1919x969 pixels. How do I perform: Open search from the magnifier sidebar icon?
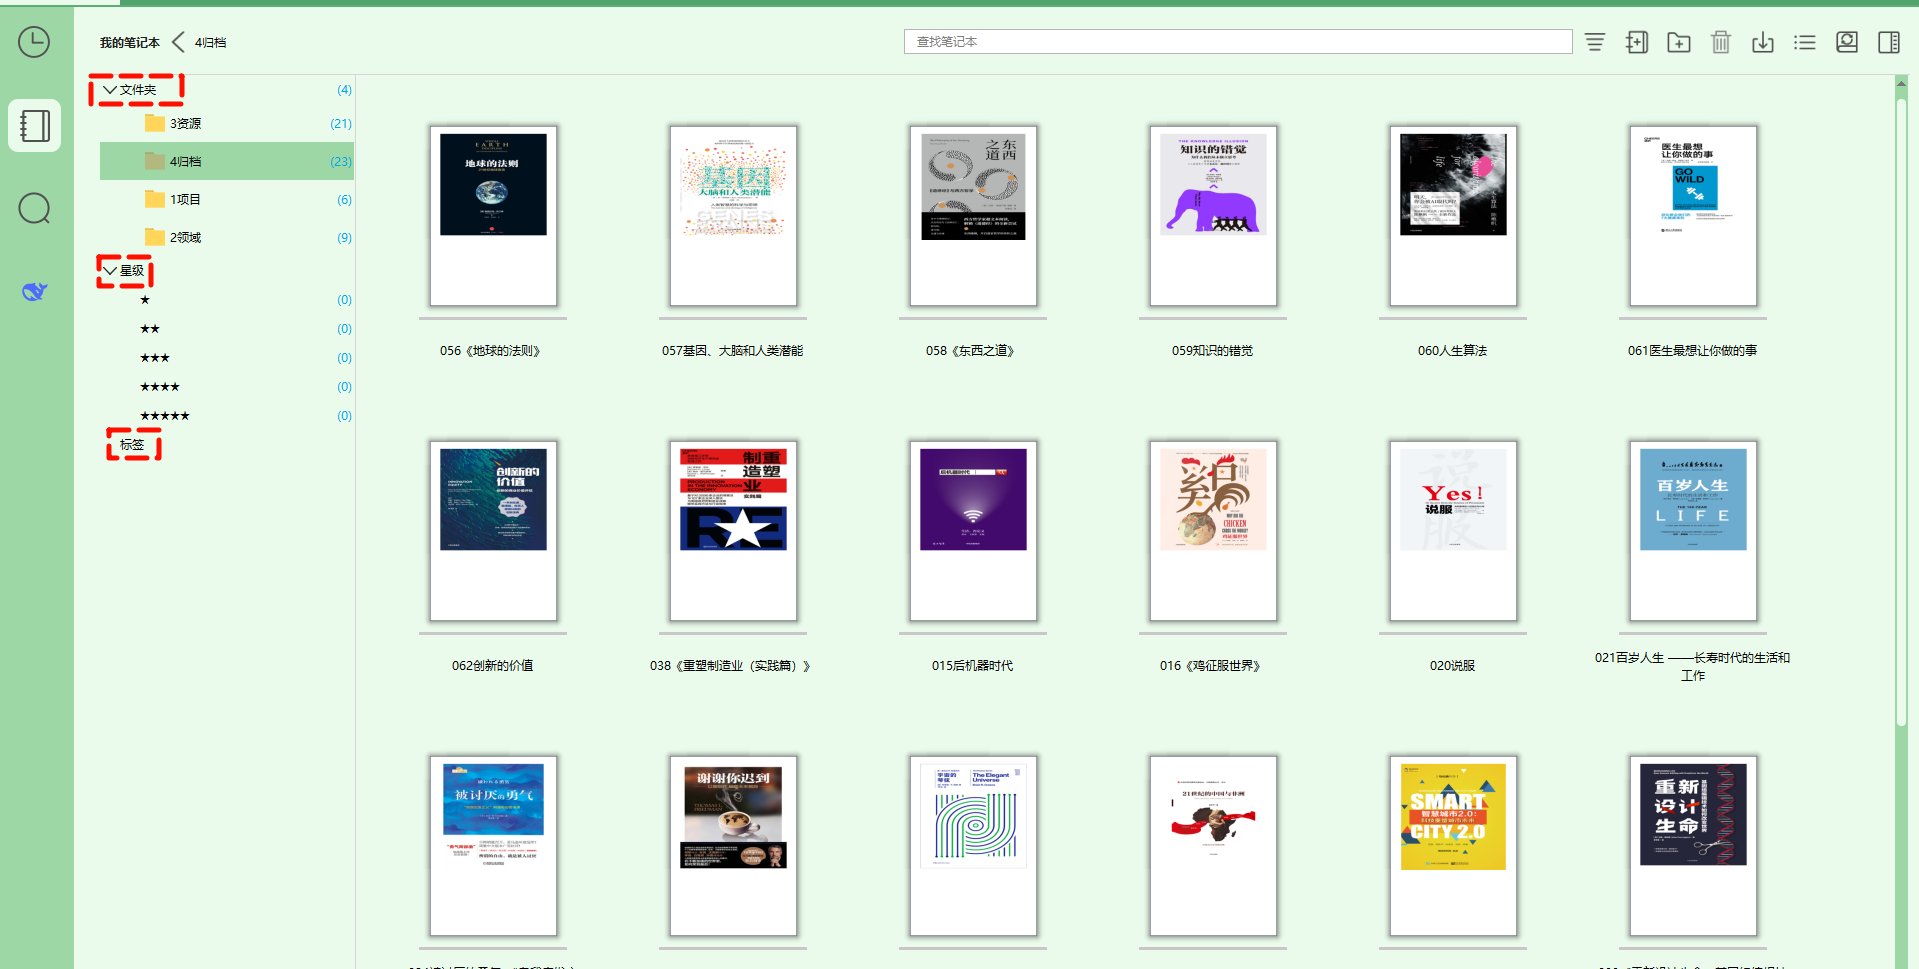[34, 208]
